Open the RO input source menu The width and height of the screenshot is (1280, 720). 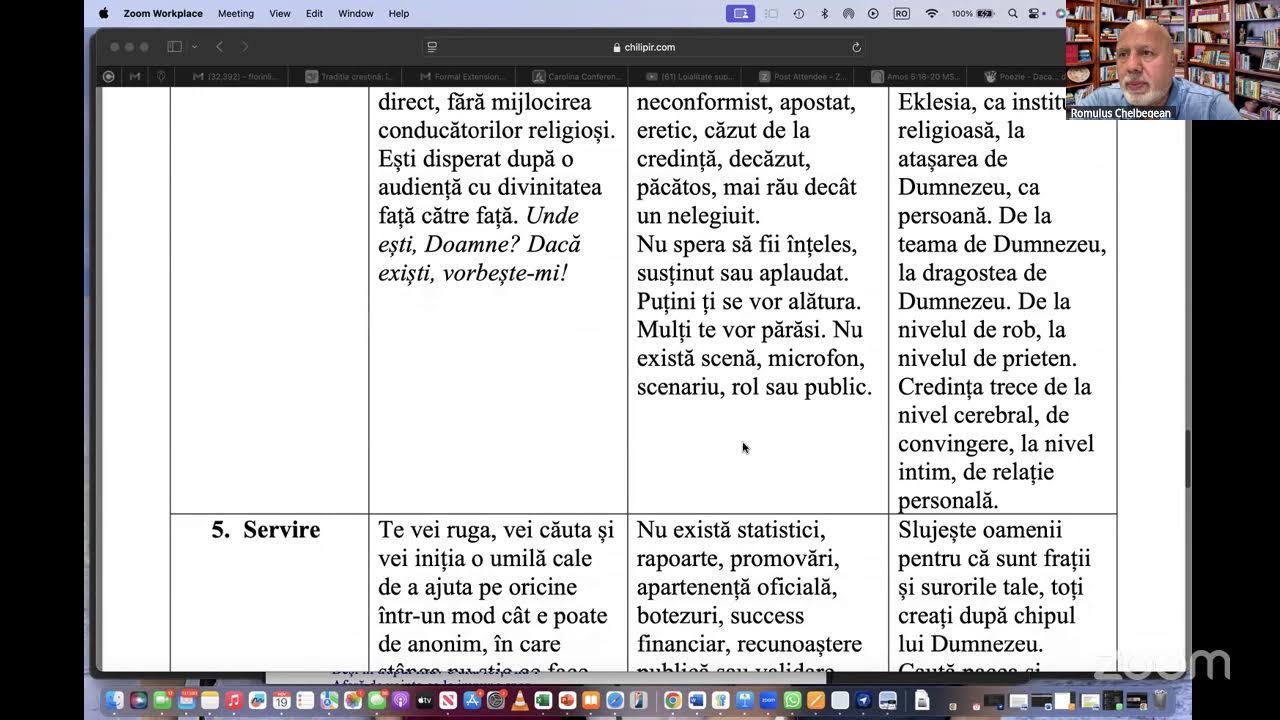click(902, 13)
